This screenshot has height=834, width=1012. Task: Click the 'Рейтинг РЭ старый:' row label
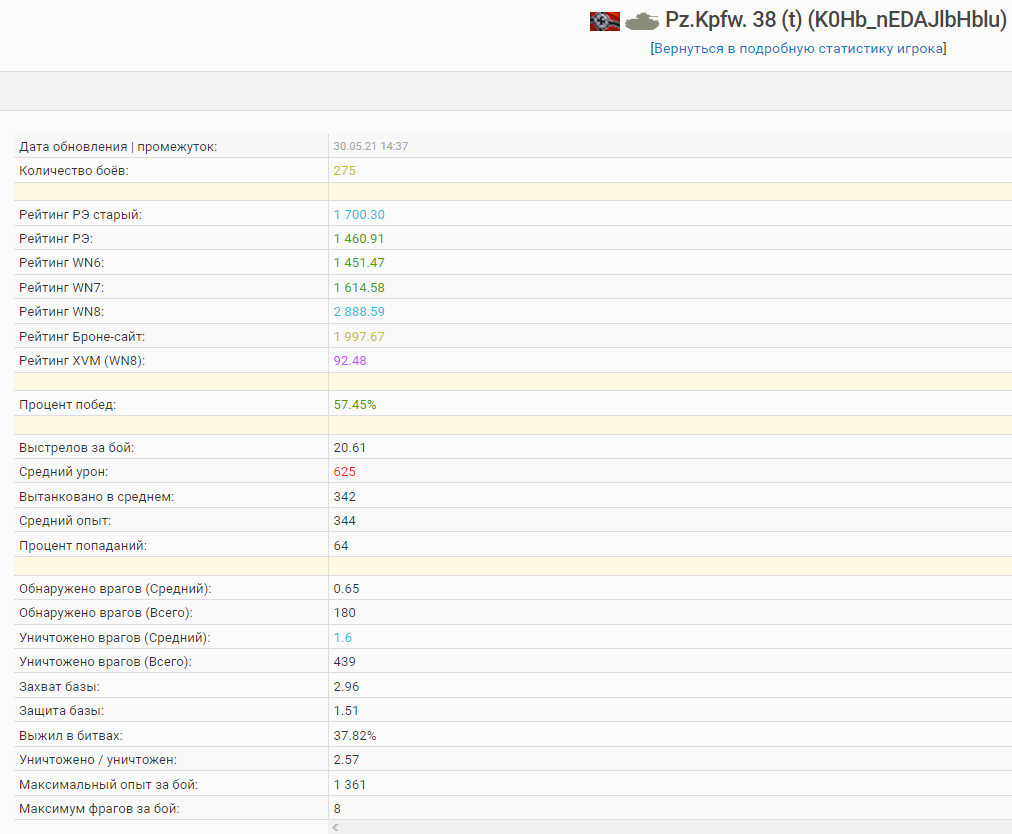80,215
